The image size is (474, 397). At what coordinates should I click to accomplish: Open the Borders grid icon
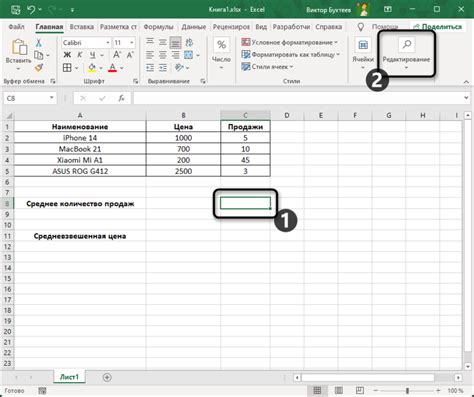click(x=67, y=68)
